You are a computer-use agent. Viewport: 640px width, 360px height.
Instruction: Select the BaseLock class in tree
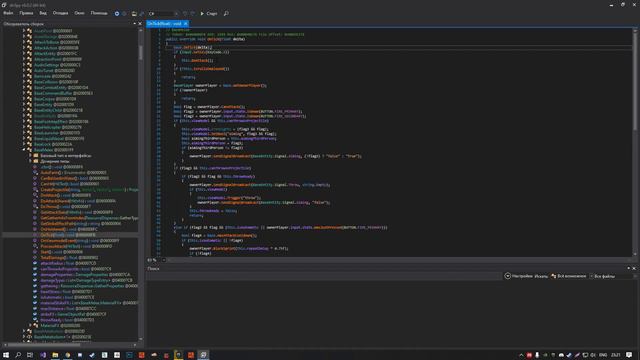click(53, 144)
